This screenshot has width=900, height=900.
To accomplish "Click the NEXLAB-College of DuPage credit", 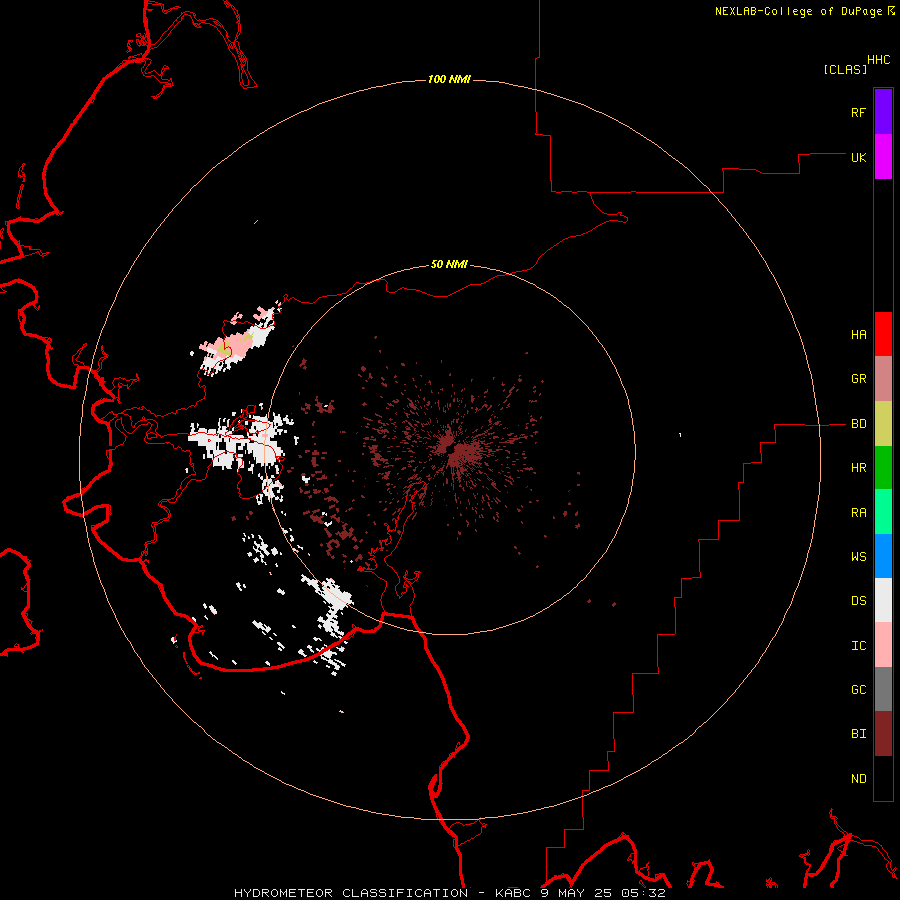I will tap(798, 11).
